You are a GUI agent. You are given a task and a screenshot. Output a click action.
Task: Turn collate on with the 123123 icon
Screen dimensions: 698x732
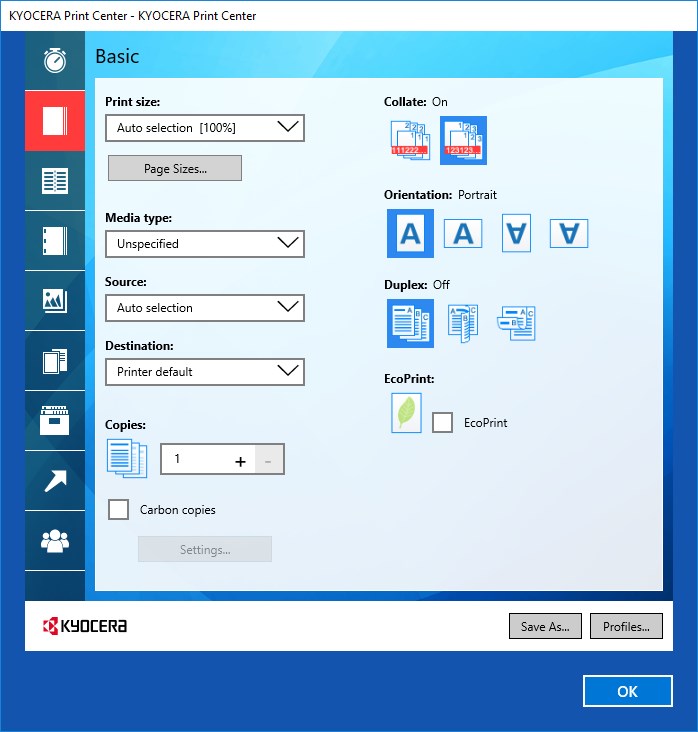[x=463, y=141]
